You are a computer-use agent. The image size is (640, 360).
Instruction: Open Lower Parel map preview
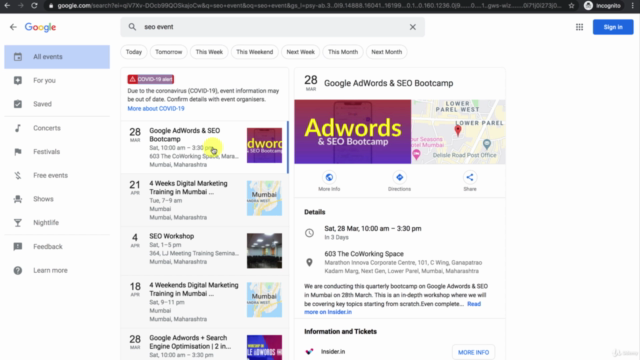458,132
